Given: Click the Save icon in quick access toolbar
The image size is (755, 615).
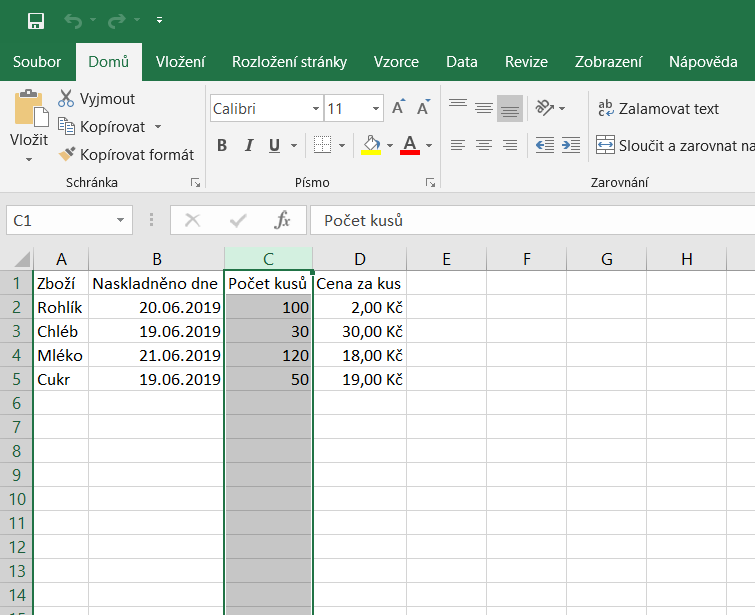Looking at the screenshot, I should pyautogui.click(x=36, y=21).
